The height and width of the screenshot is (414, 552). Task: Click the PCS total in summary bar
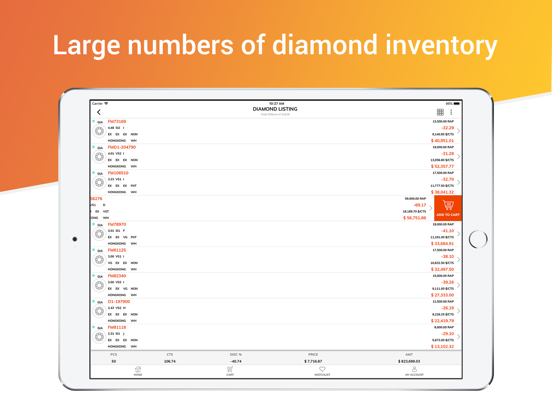(114, 361)
